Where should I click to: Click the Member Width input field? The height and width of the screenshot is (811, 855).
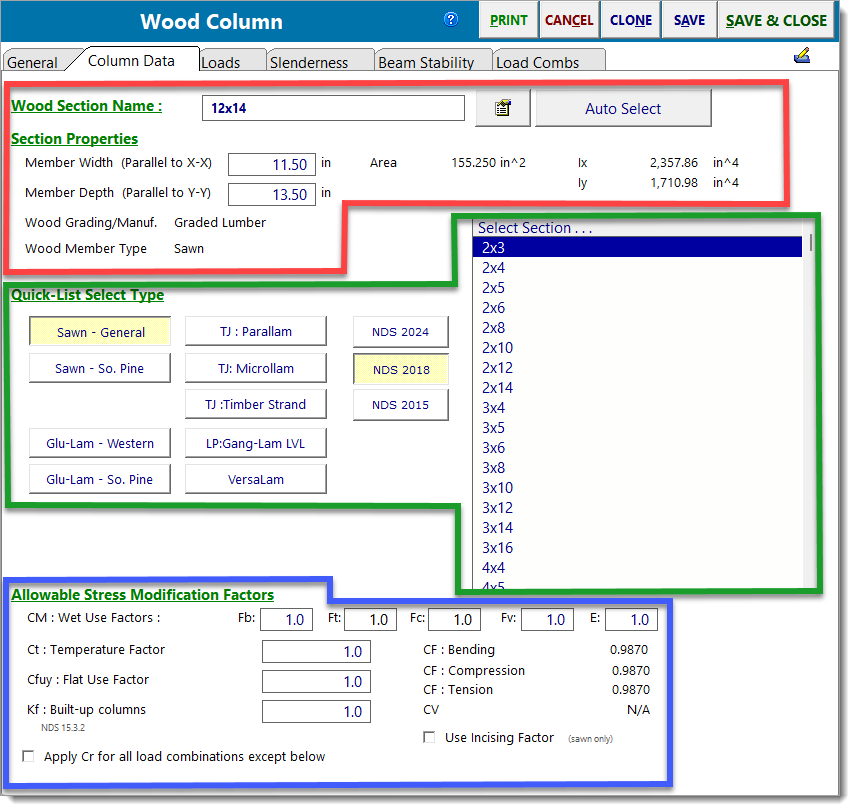(x=271, y=163)
